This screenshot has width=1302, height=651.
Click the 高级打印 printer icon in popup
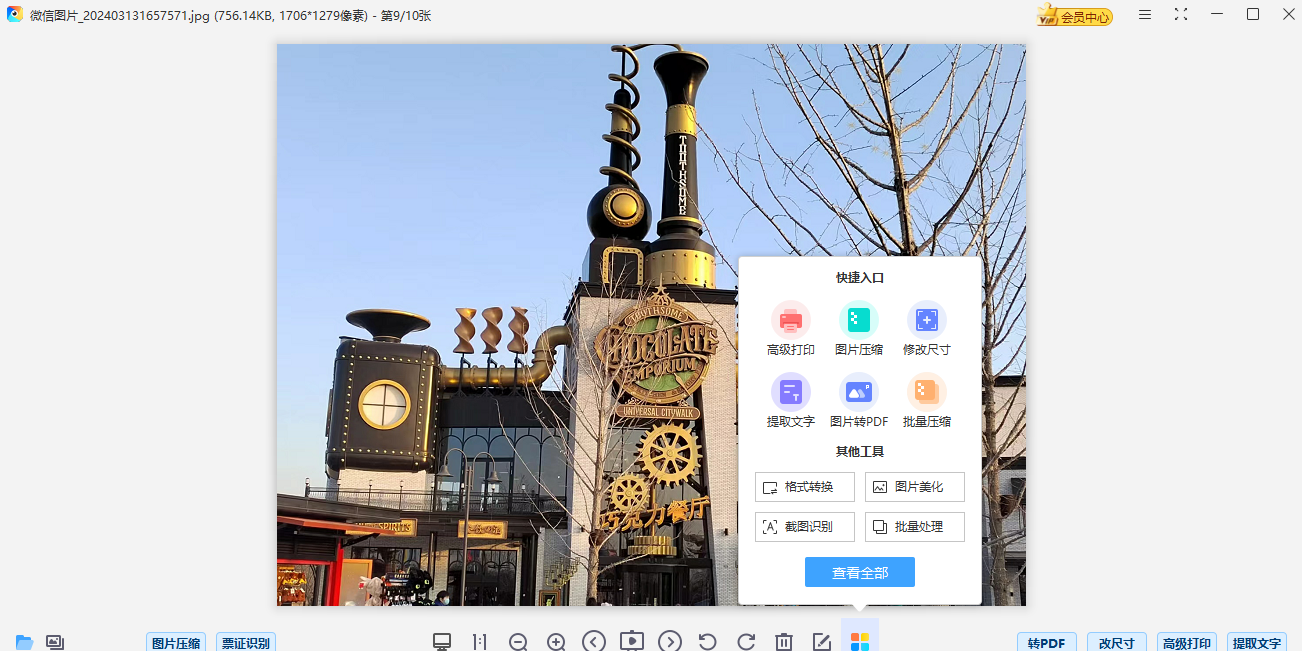[x=790, y=320]
